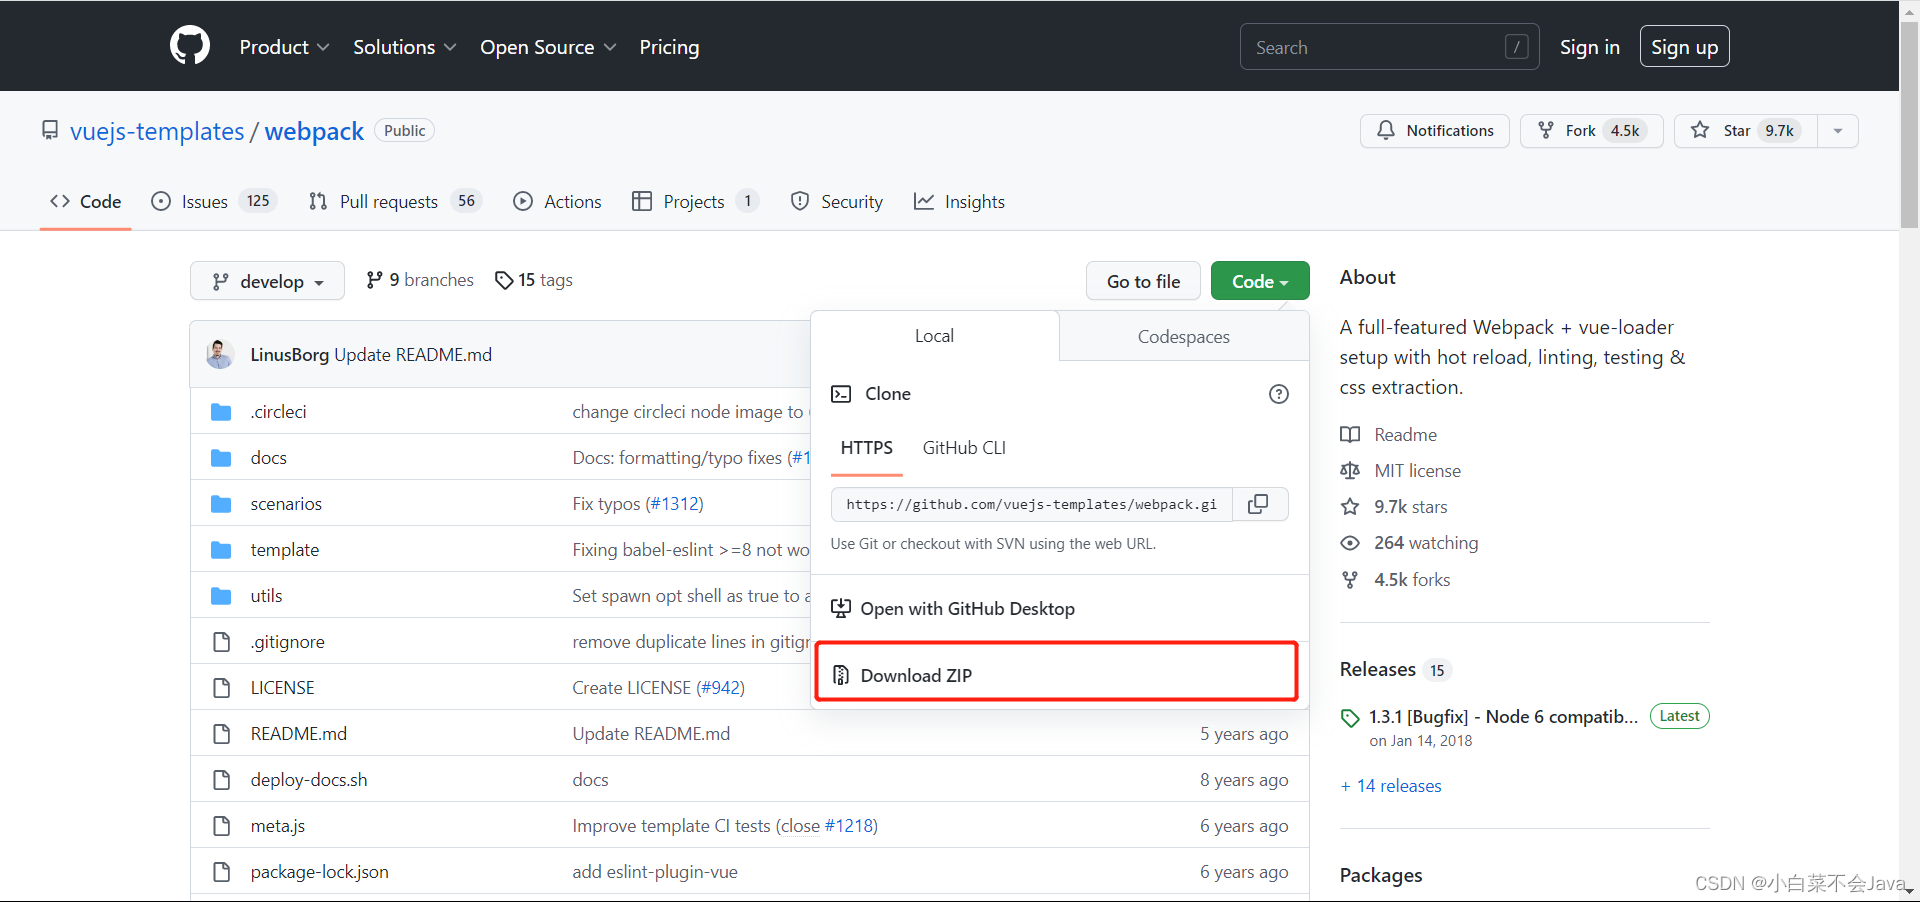Viewport: 1920px width, 902px height.
Task: Click the Notifications button
Action: pyautogui.click(x=1434, y=131)
